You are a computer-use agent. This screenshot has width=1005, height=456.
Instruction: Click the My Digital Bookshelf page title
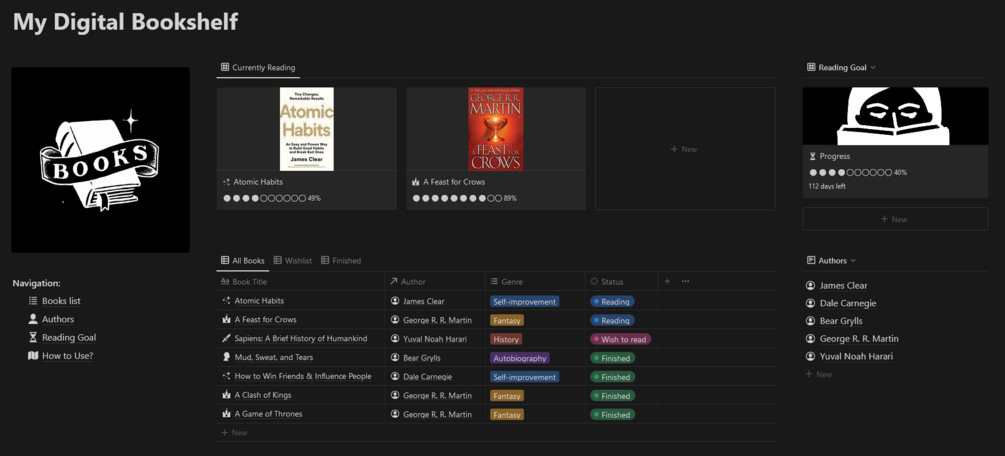pos(126,22)
